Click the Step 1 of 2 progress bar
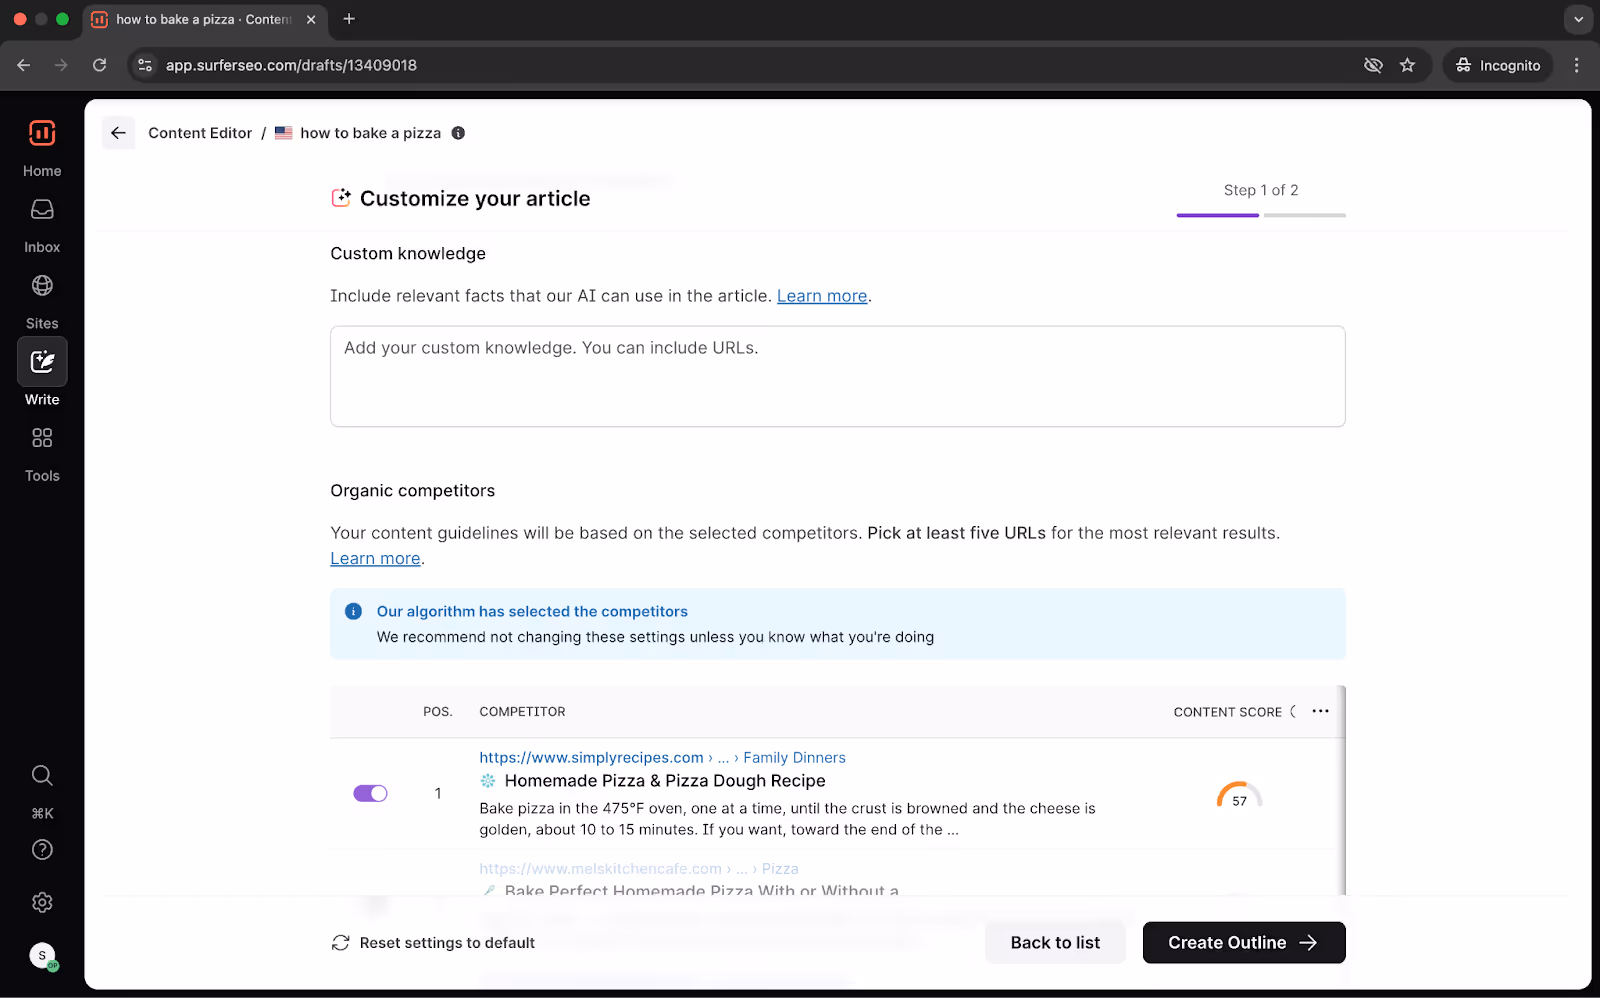Screen dimensions: 1600x998 point(1261,215)
